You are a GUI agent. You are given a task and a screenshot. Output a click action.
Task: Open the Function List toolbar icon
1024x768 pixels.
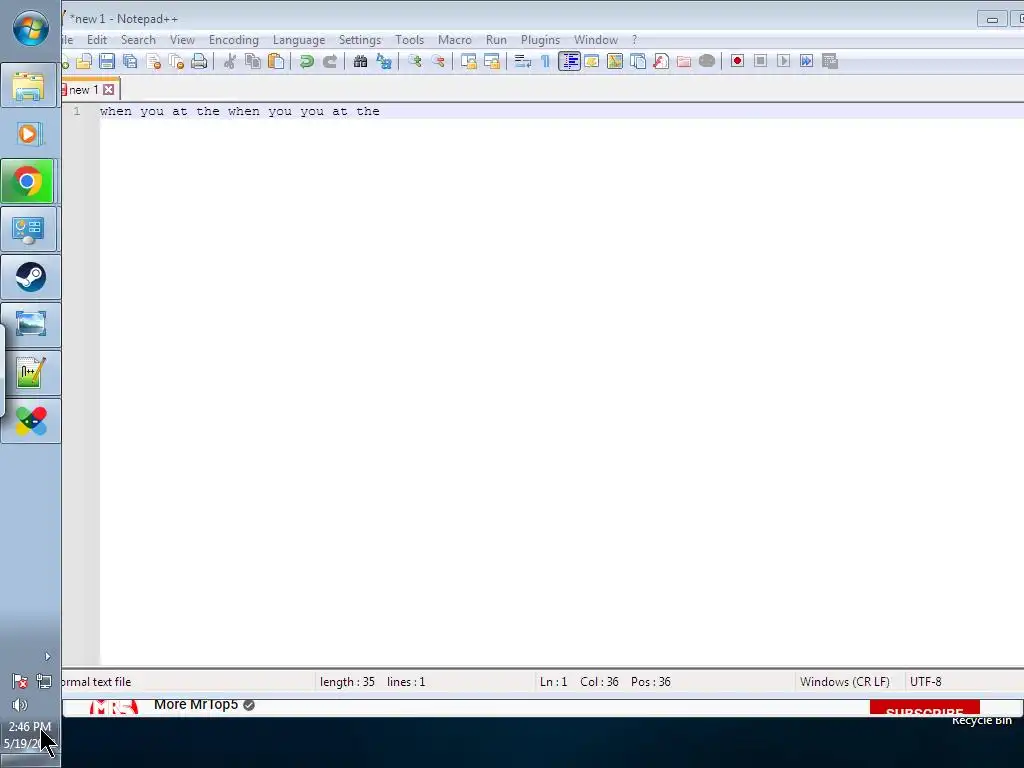click(x=661, y=61)
